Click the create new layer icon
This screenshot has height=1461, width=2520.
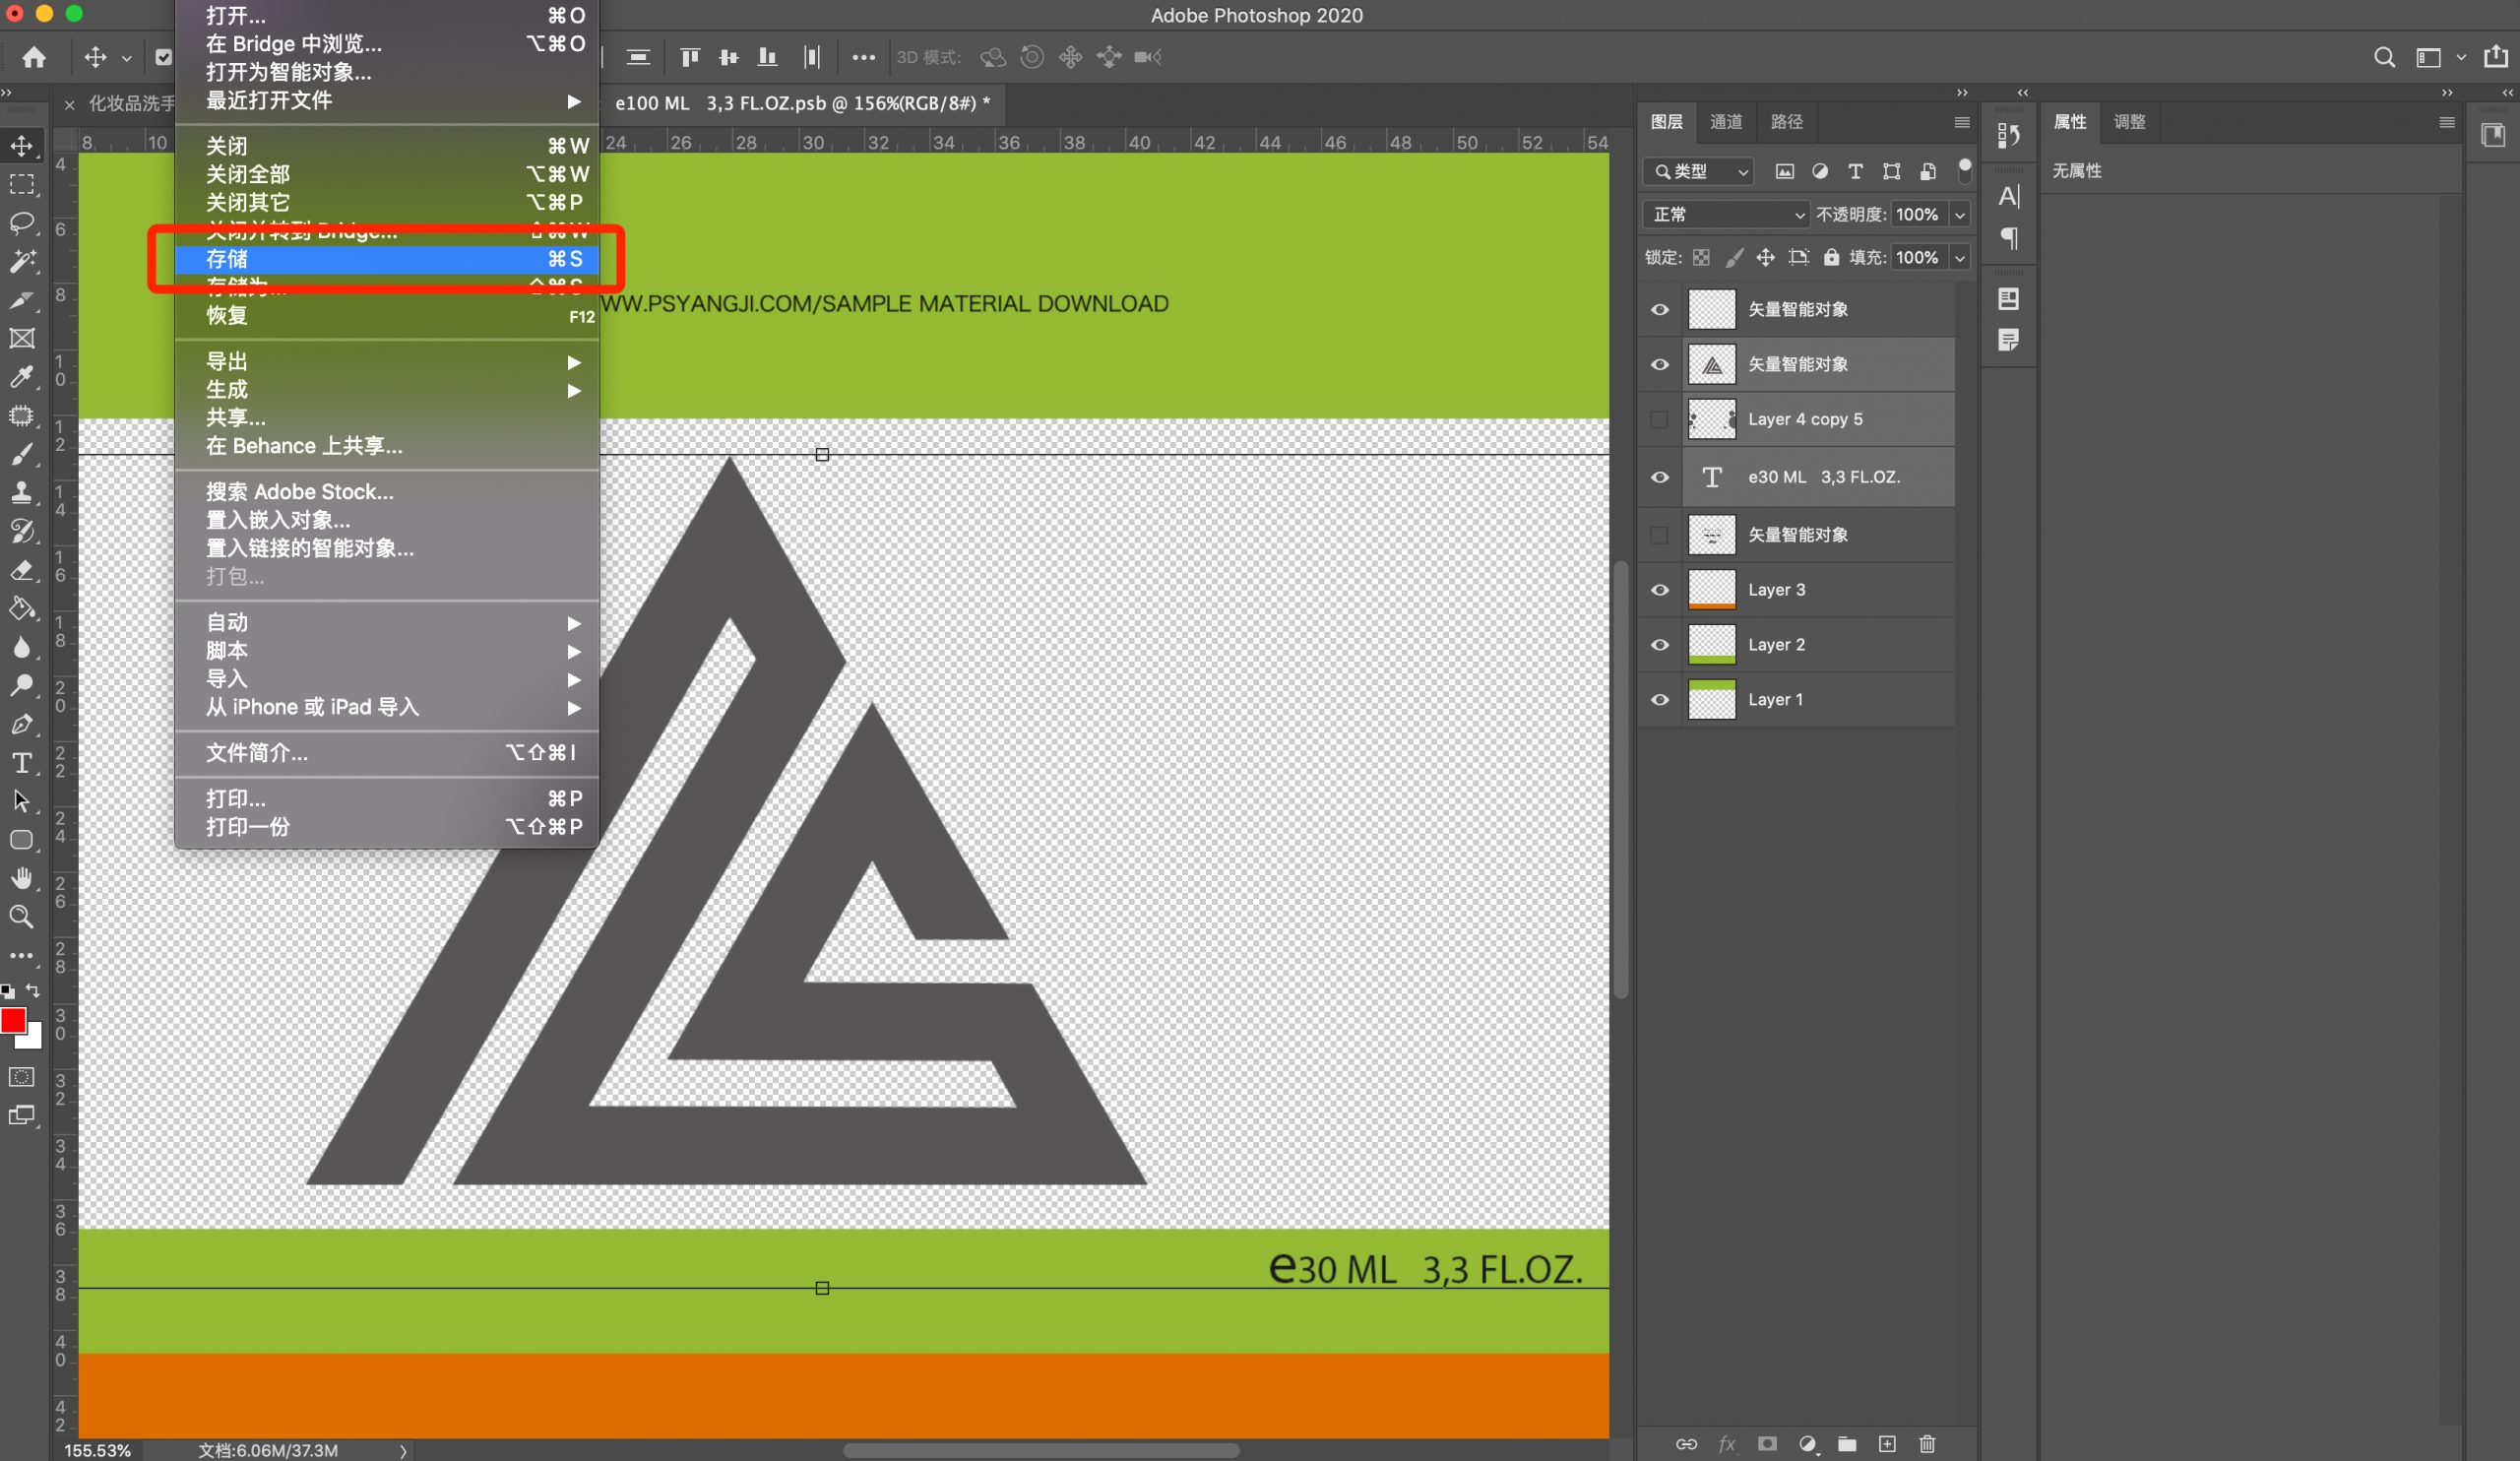pyautogui.click(x=1887, y=1443)
